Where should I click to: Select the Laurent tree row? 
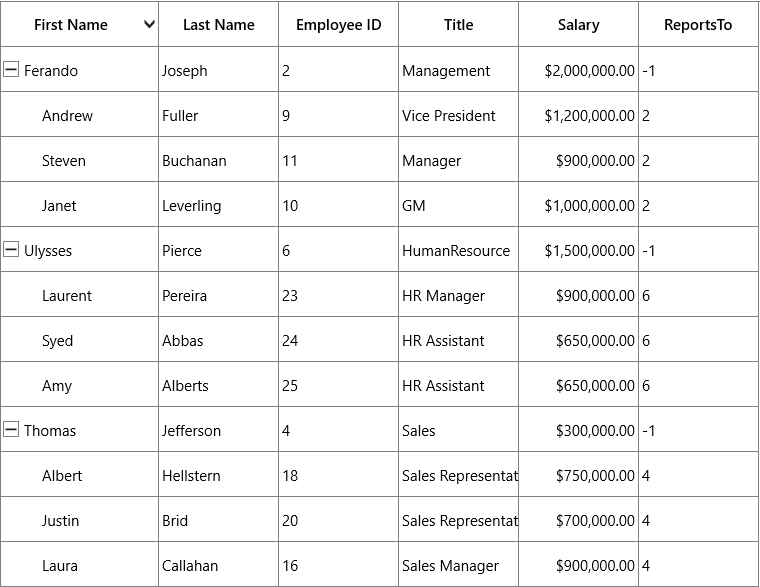coord(379,296)
